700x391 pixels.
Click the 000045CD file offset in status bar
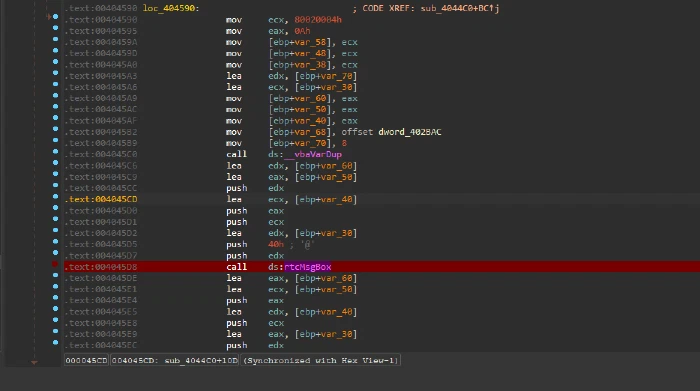coord(87,361)
